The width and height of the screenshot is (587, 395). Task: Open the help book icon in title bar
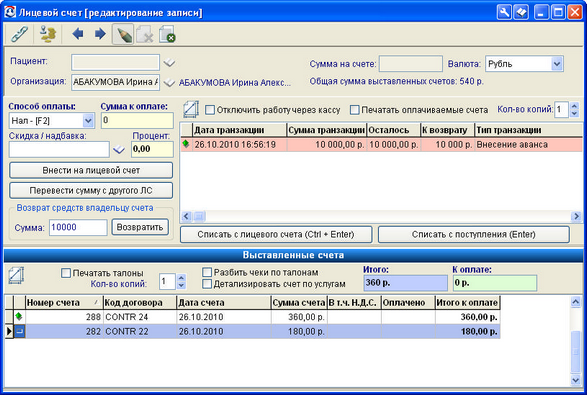(x=521, y=12)
